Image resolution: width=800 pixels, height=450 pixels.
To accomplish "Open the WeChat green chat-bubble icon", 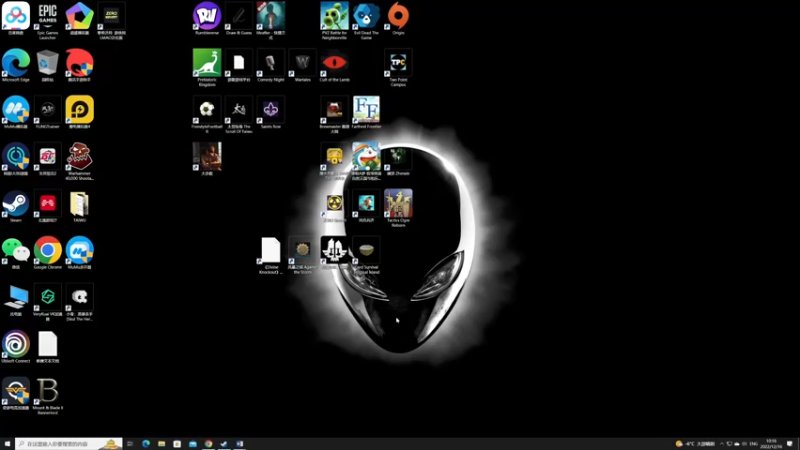I will (x=16, y=251).
